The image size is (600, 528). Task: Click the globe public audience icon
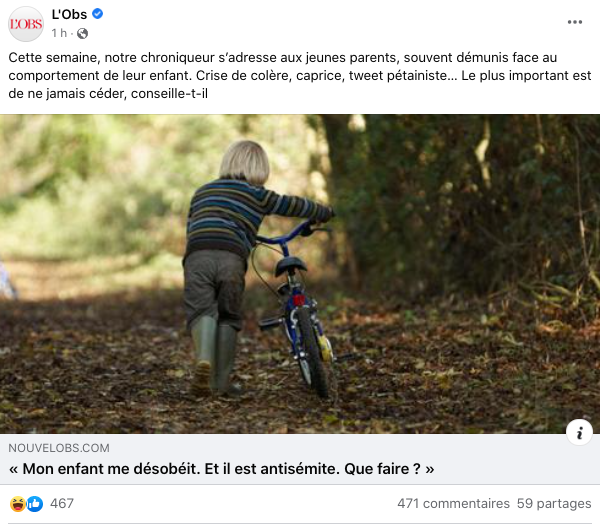[x=82, y=34]
